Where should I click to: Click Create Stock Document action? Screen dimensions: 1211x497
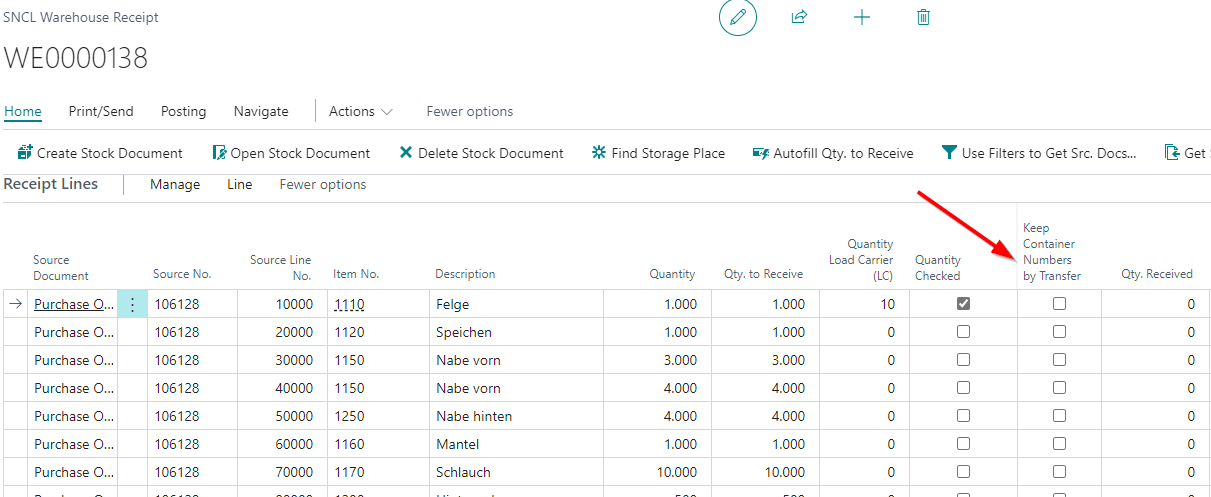pos(100,153)
